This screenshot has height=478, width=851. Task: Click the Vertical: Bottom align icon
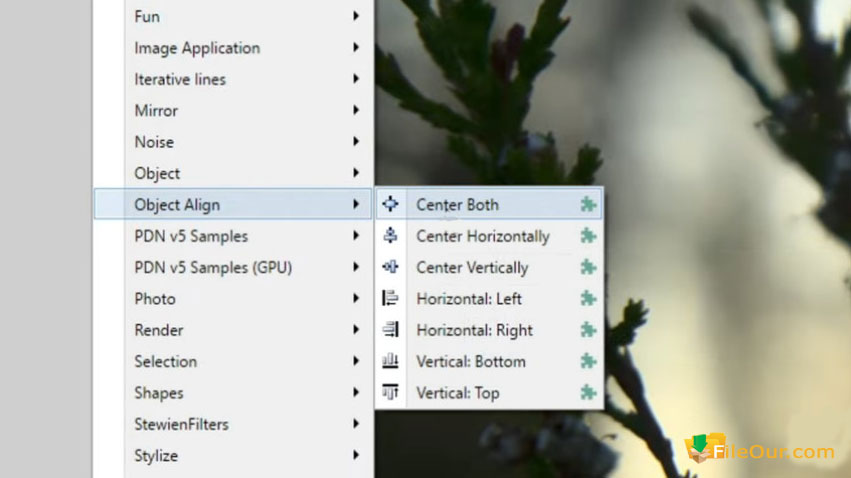(x=390, y=361)
